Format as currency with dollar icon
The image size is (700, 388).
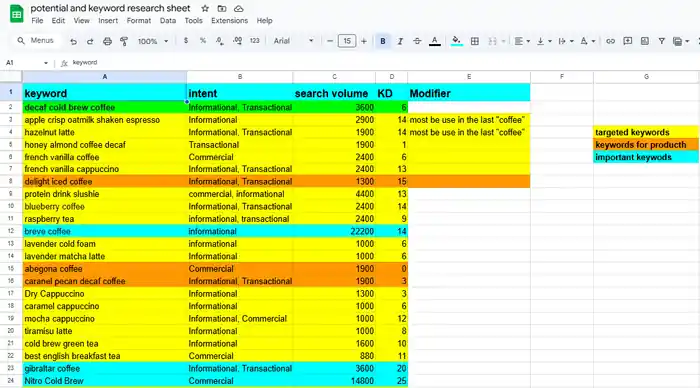click(186, 41)
